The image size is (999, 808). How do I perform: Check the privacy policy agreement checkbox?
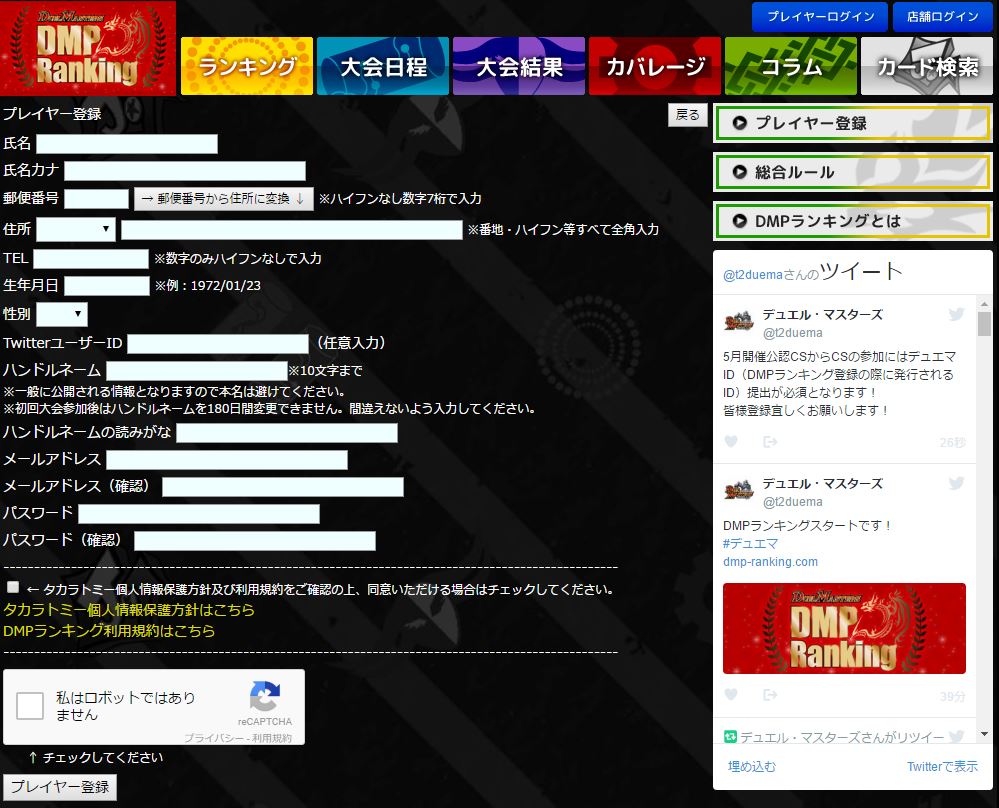(x=13, y=587)
